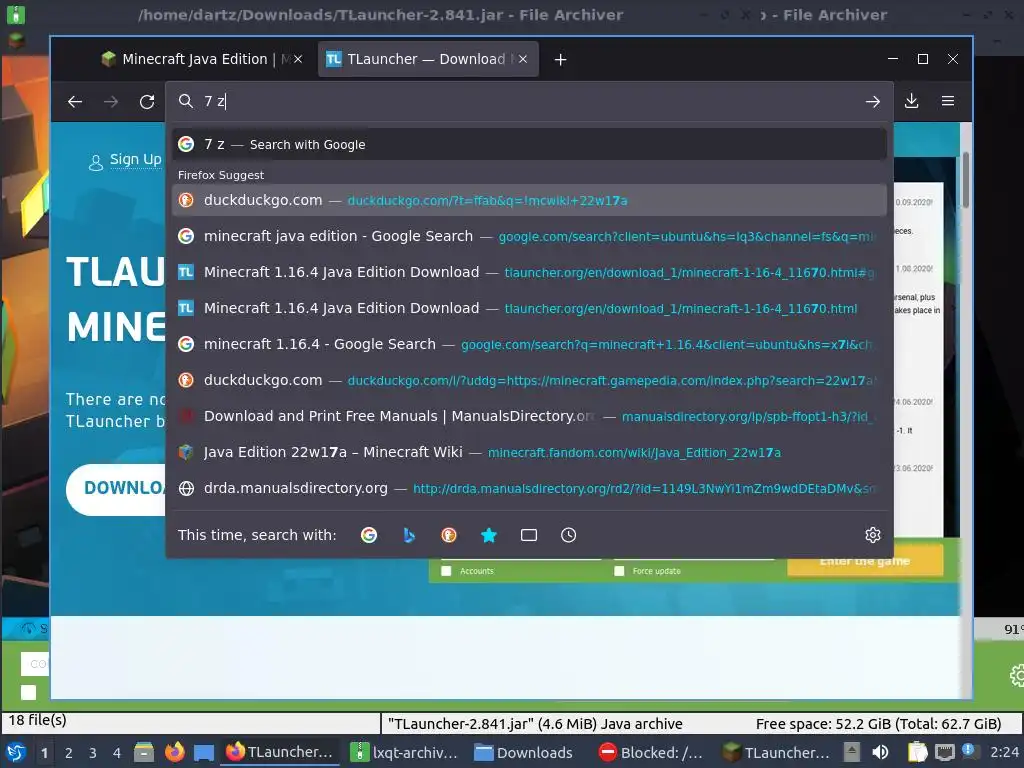Open a new browser tab
This screenshot has width=1024, height=768.
coord(560,59)
